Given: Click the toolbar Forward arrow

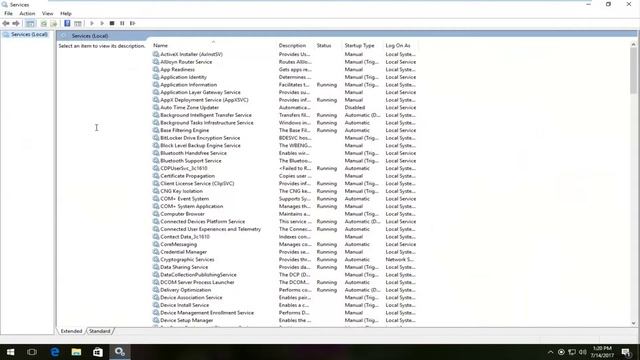Looking at the screenshot, I should (x=16, y=24).
